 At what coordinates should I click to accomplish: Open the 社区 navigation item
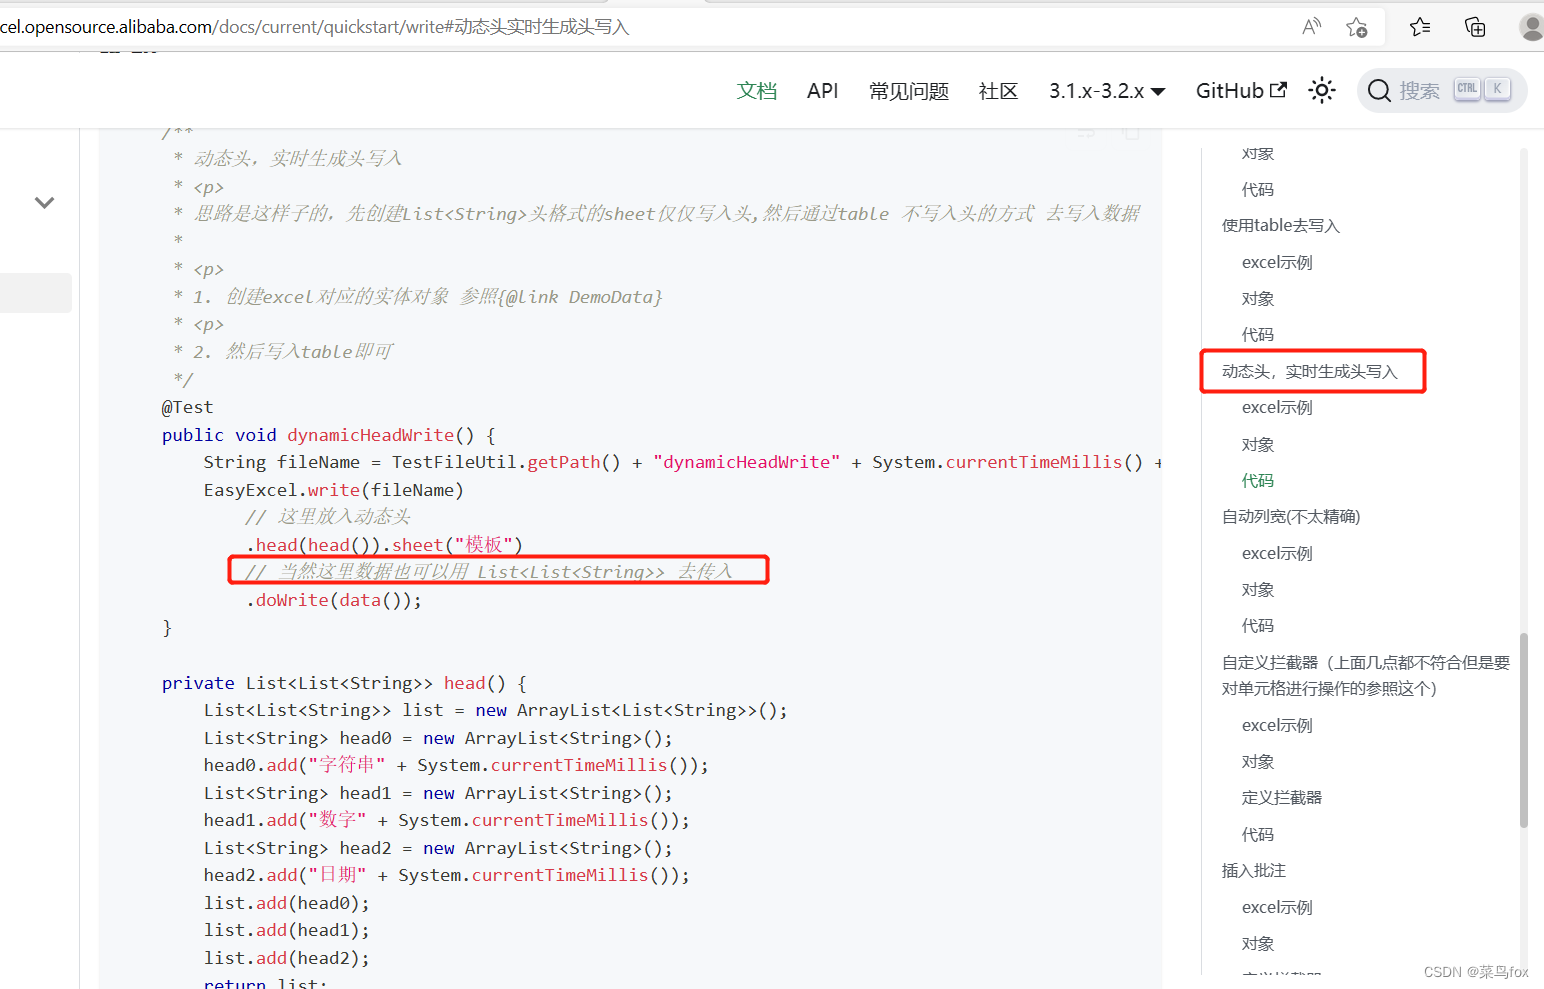998,91
